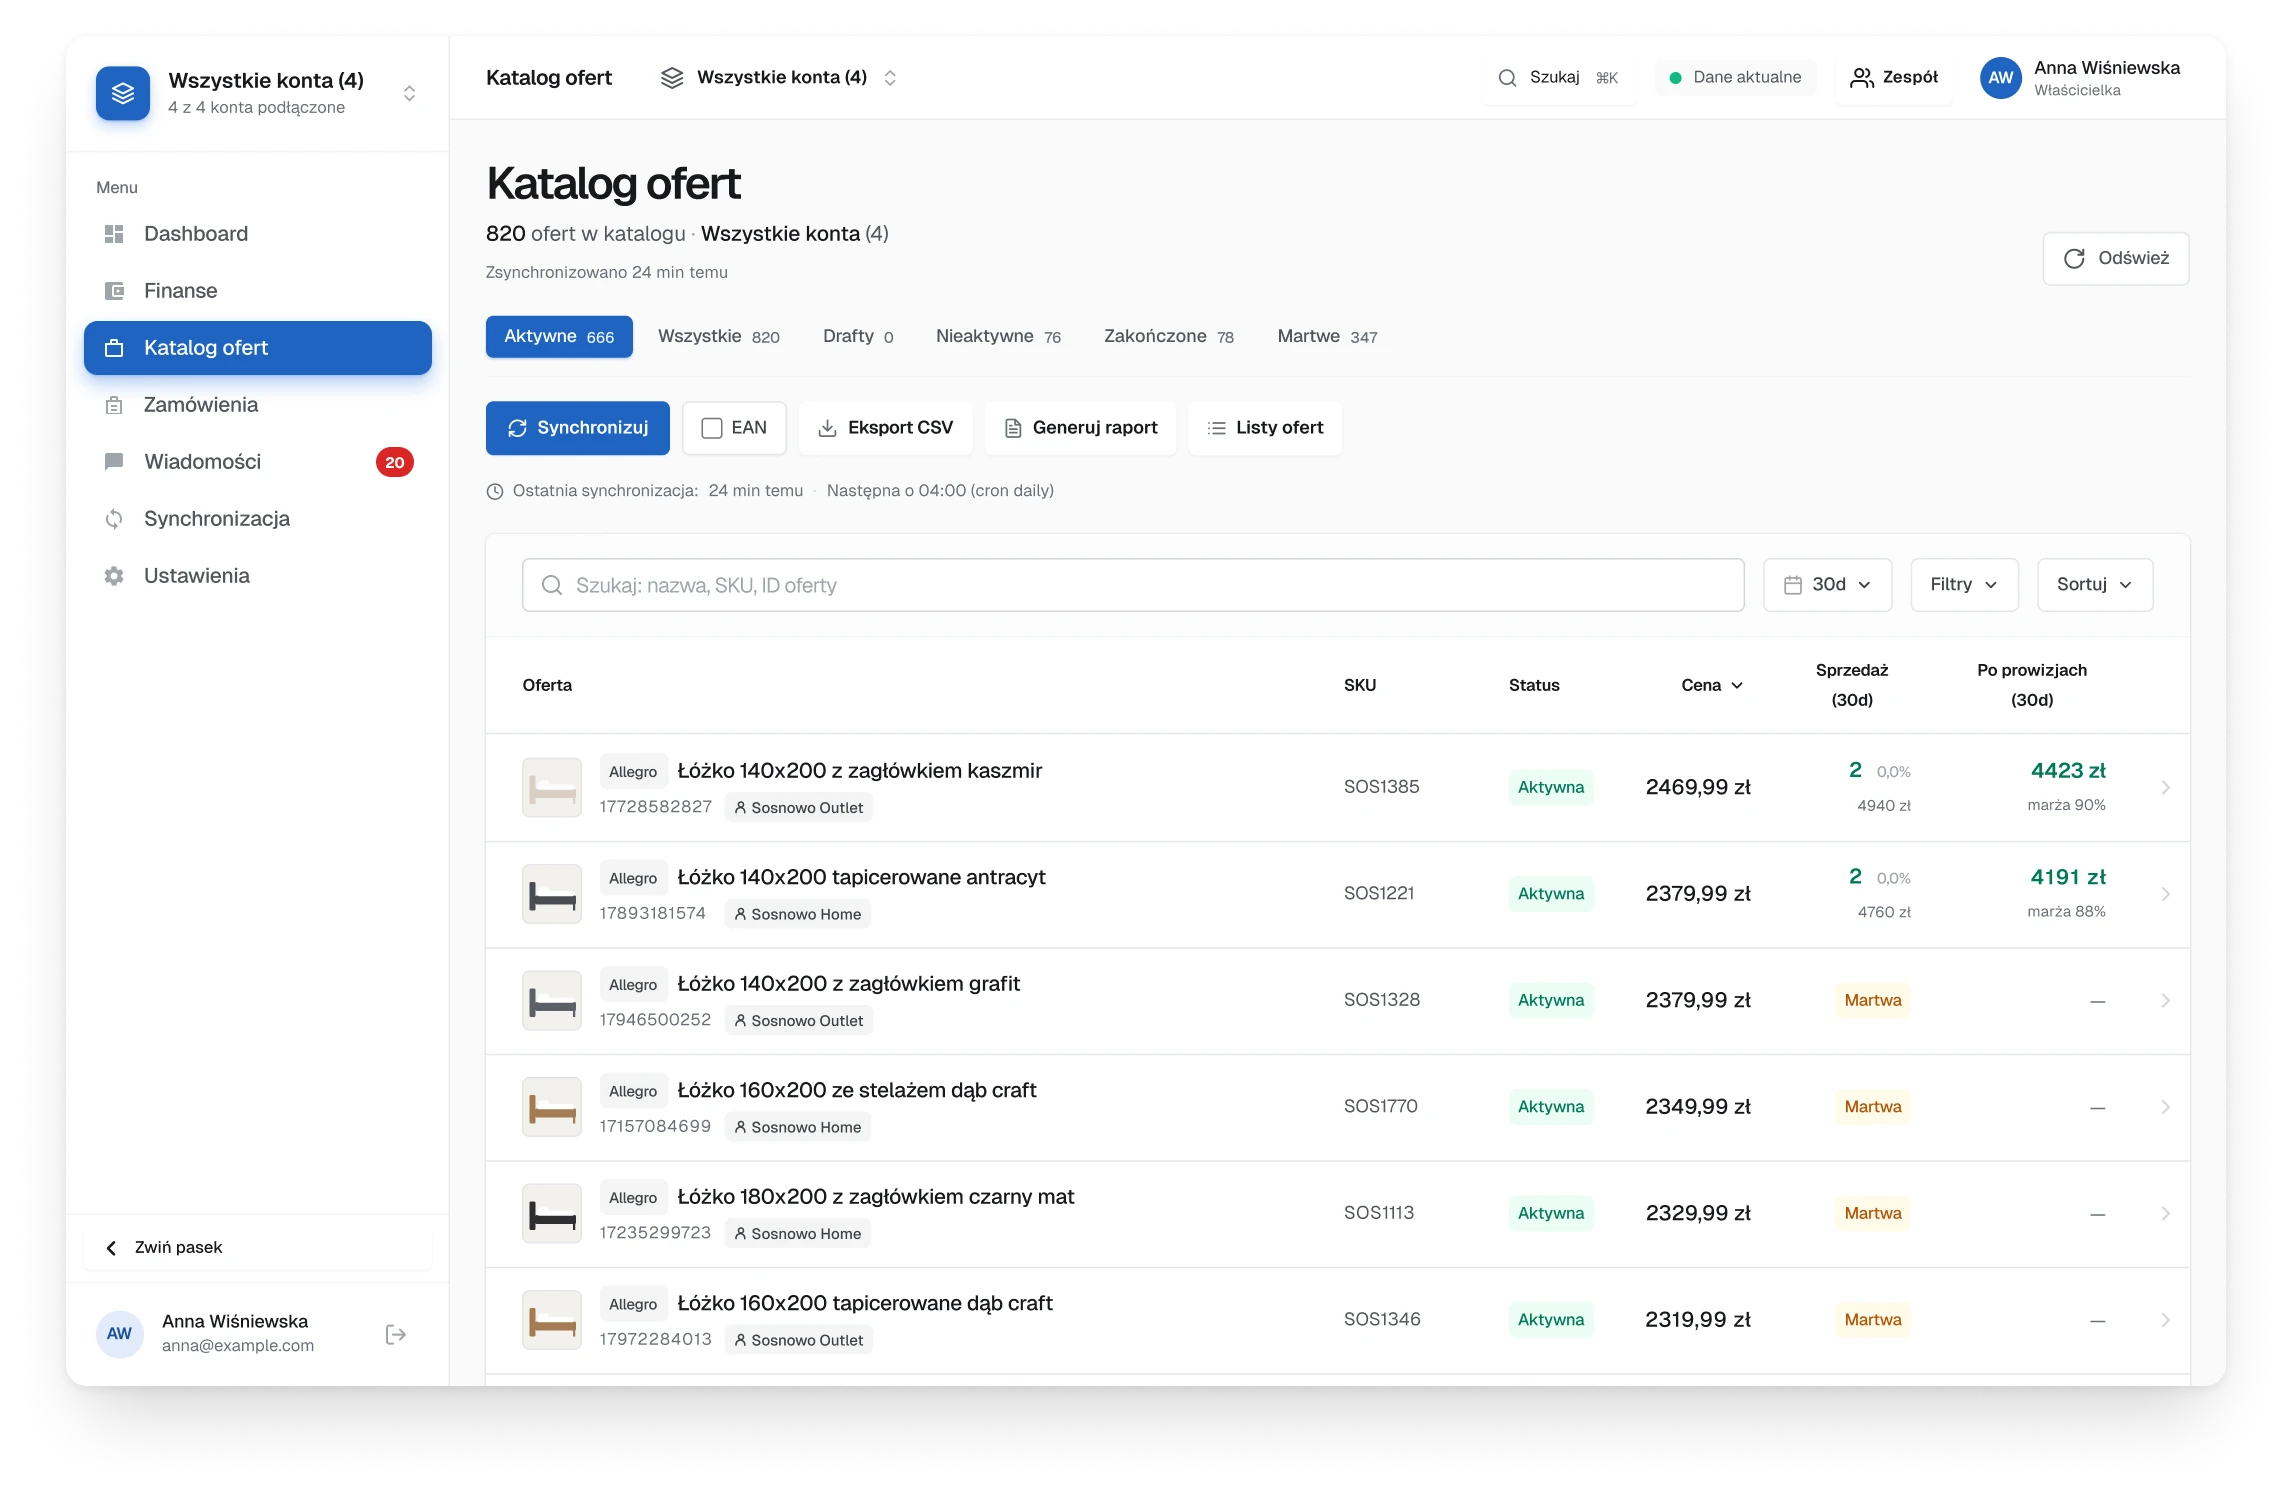Click Sosnowo Outlet tag on offer 17728582827

(x=798, y=808)
